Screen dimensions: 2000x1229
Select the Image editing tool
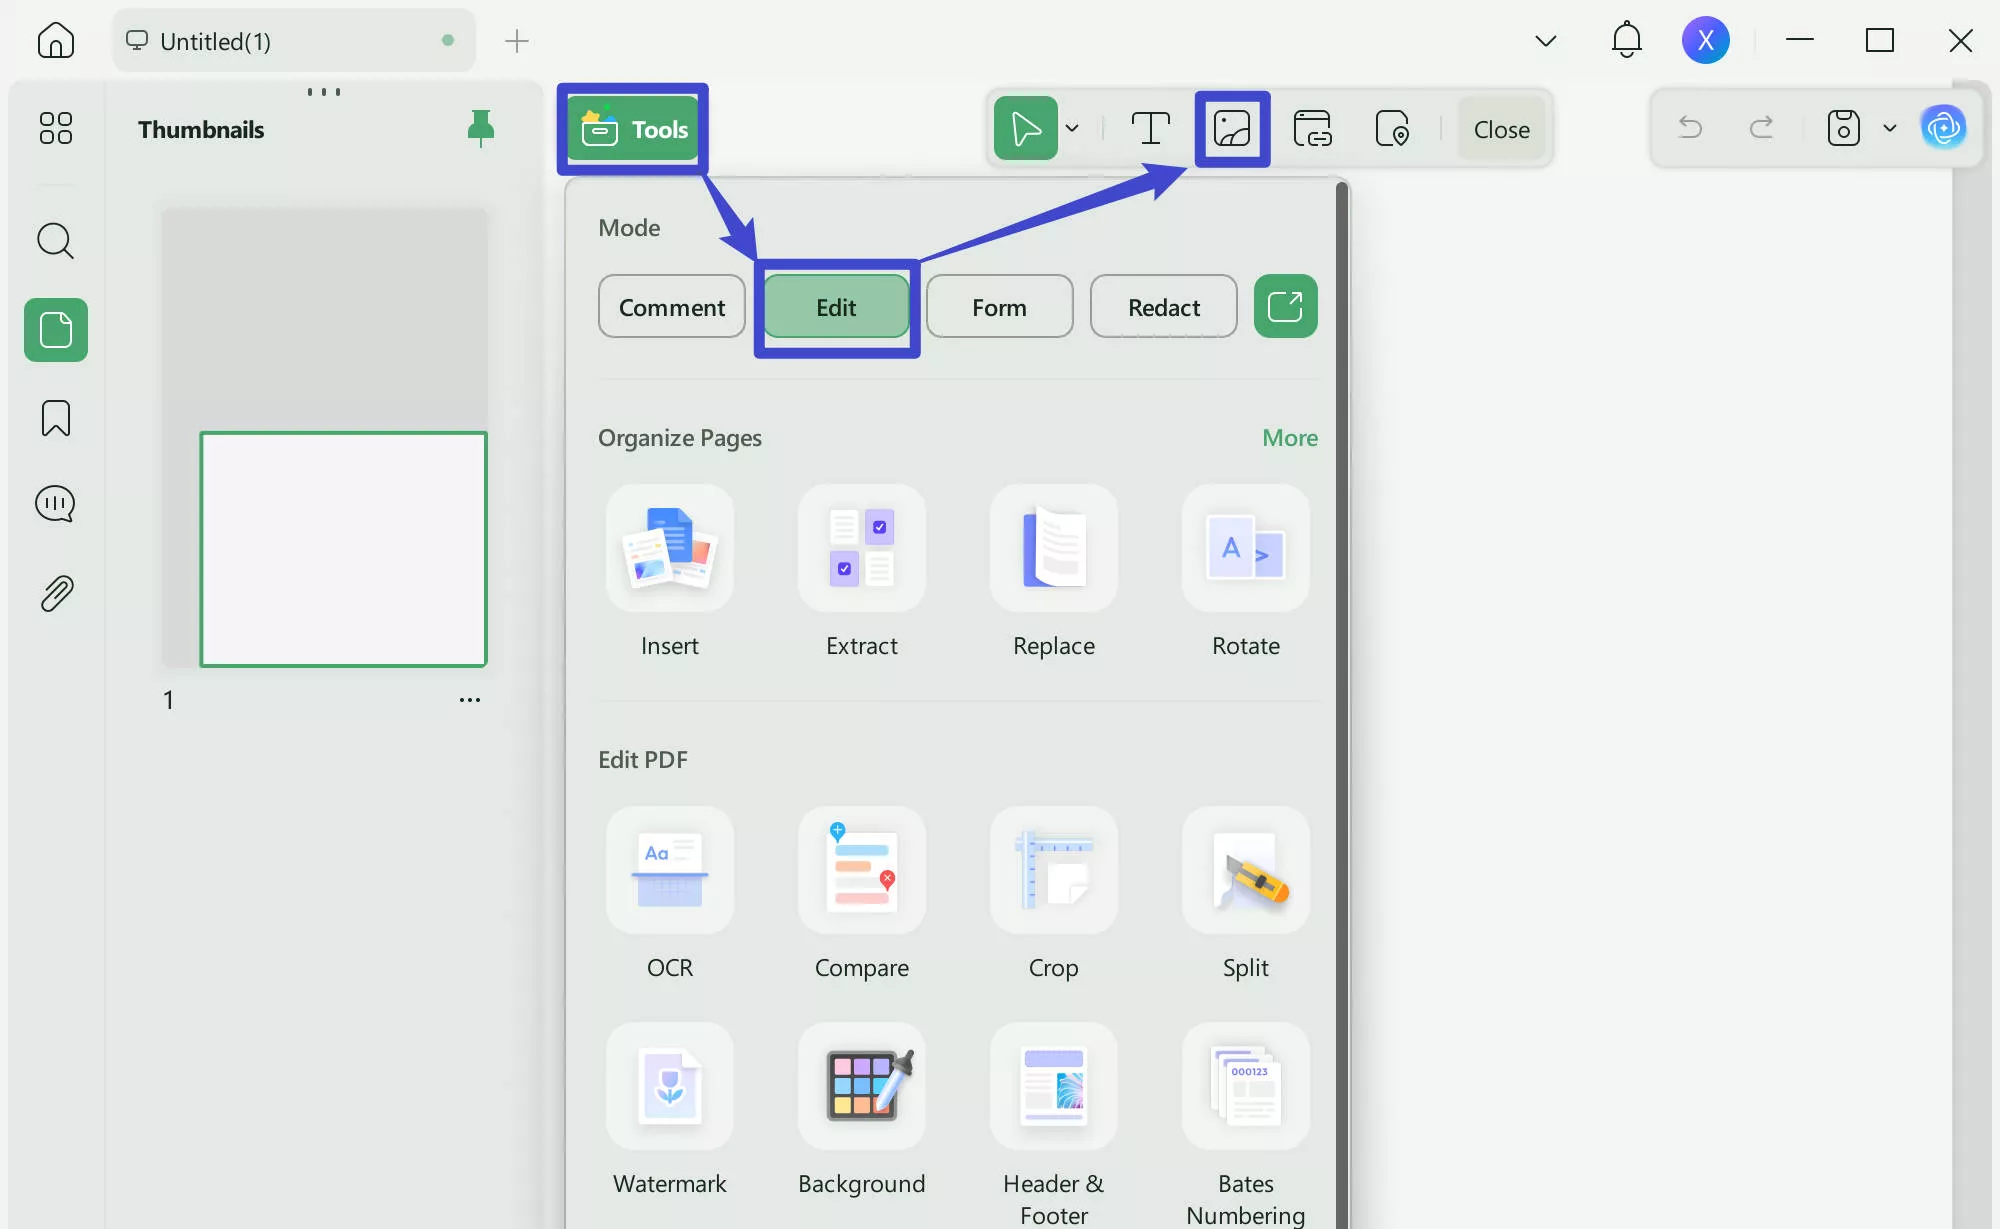click(x=1233, y=128)
